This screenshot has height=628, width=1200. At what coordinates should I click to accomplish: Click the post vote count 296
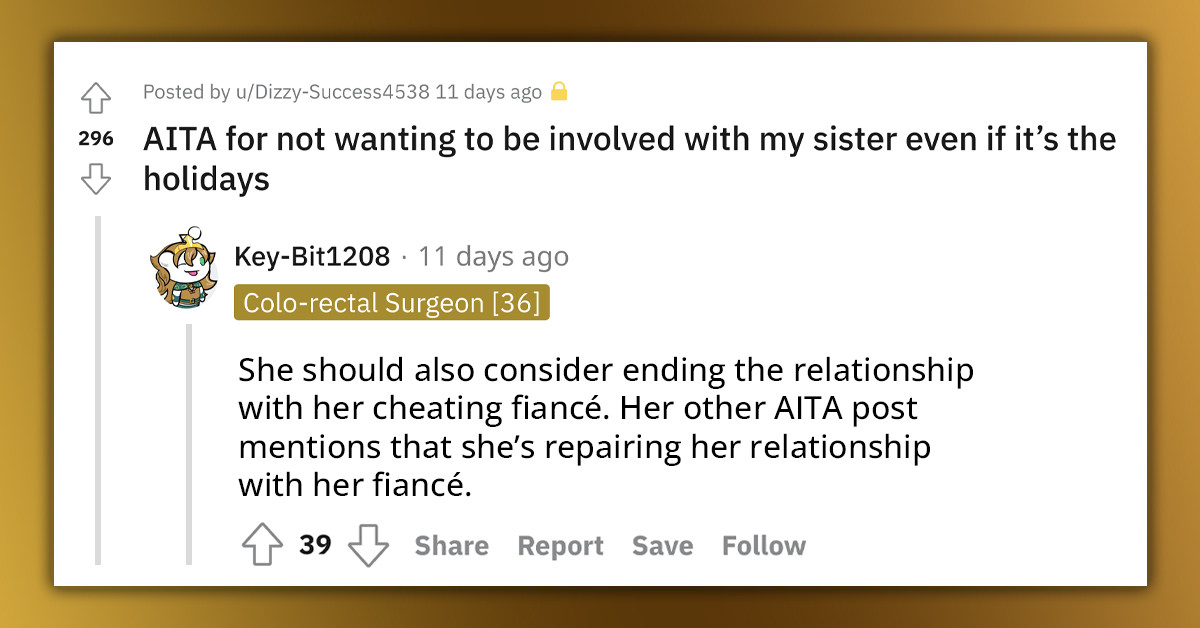point(95,139)
